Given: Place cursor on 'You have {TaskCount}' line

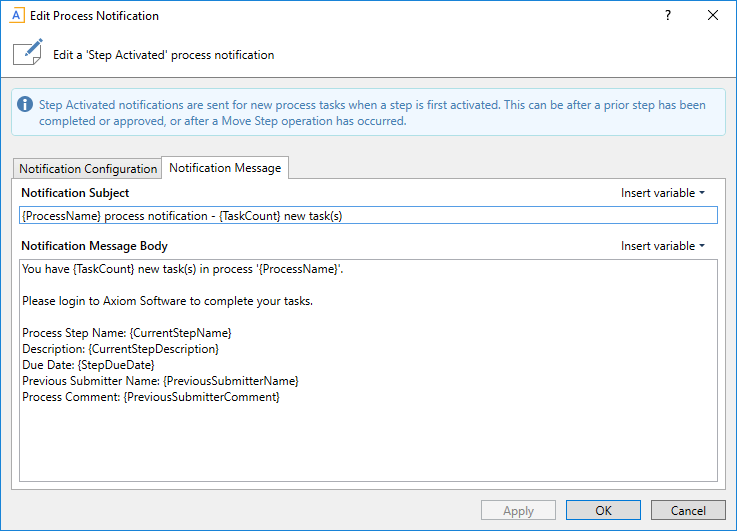Looking at the screenshot, I should coord(182,269).
